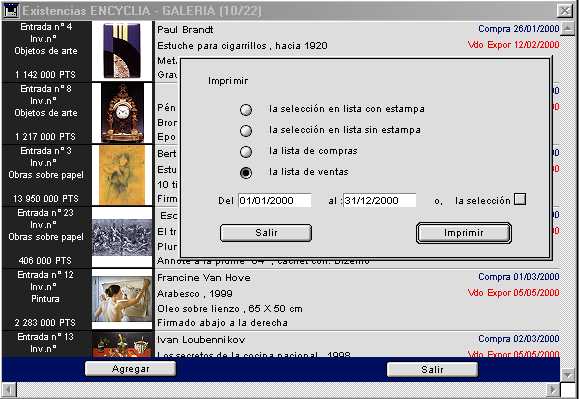Click 'Entrada n° 3' entry label
579x399 pixels.
pyautogui.click(x=46, y=151)
